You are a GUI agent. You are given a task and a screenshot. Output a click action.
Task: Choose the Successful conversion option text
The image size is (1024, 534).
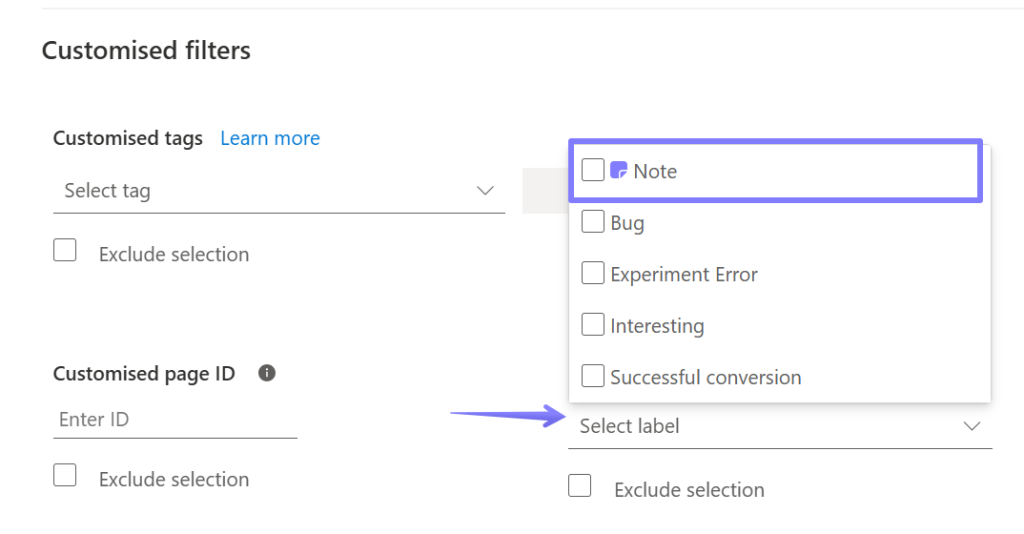pyautogui.click(x=706, y=377)
